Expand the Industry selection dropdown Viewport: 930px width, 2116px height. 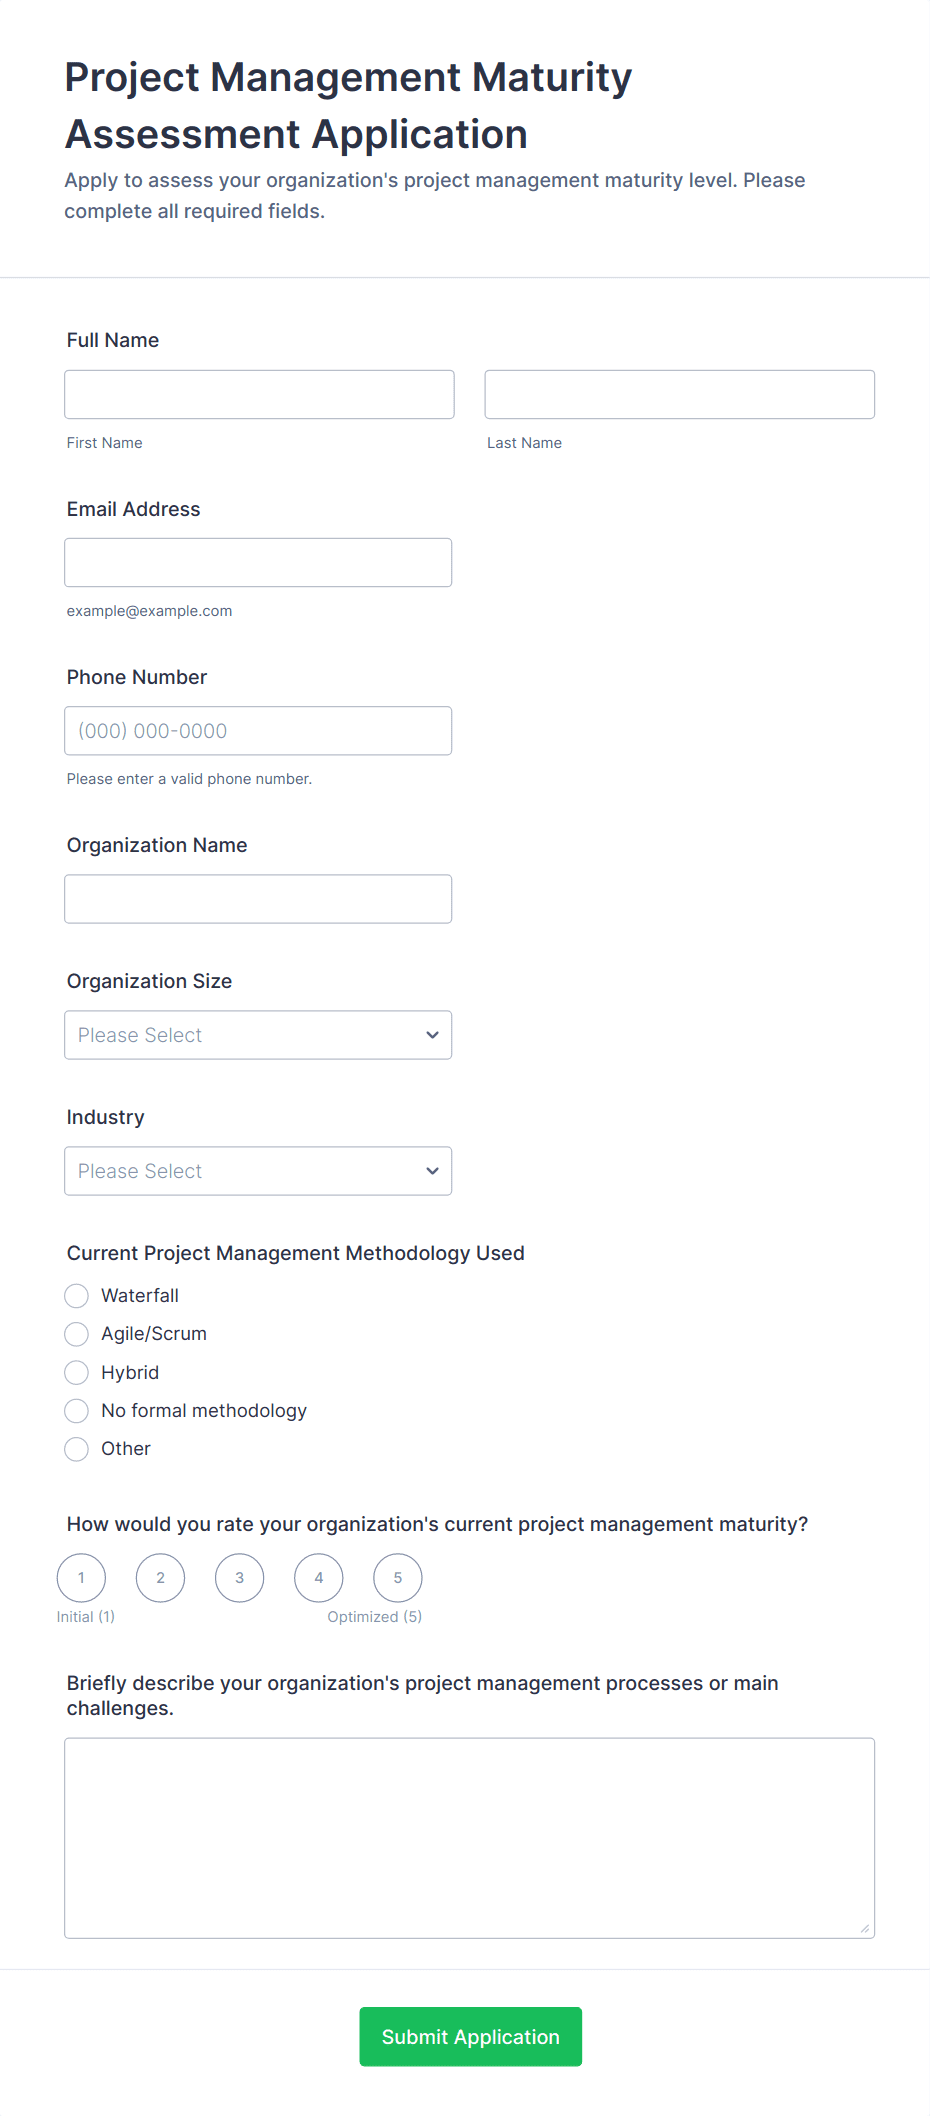257,1170
